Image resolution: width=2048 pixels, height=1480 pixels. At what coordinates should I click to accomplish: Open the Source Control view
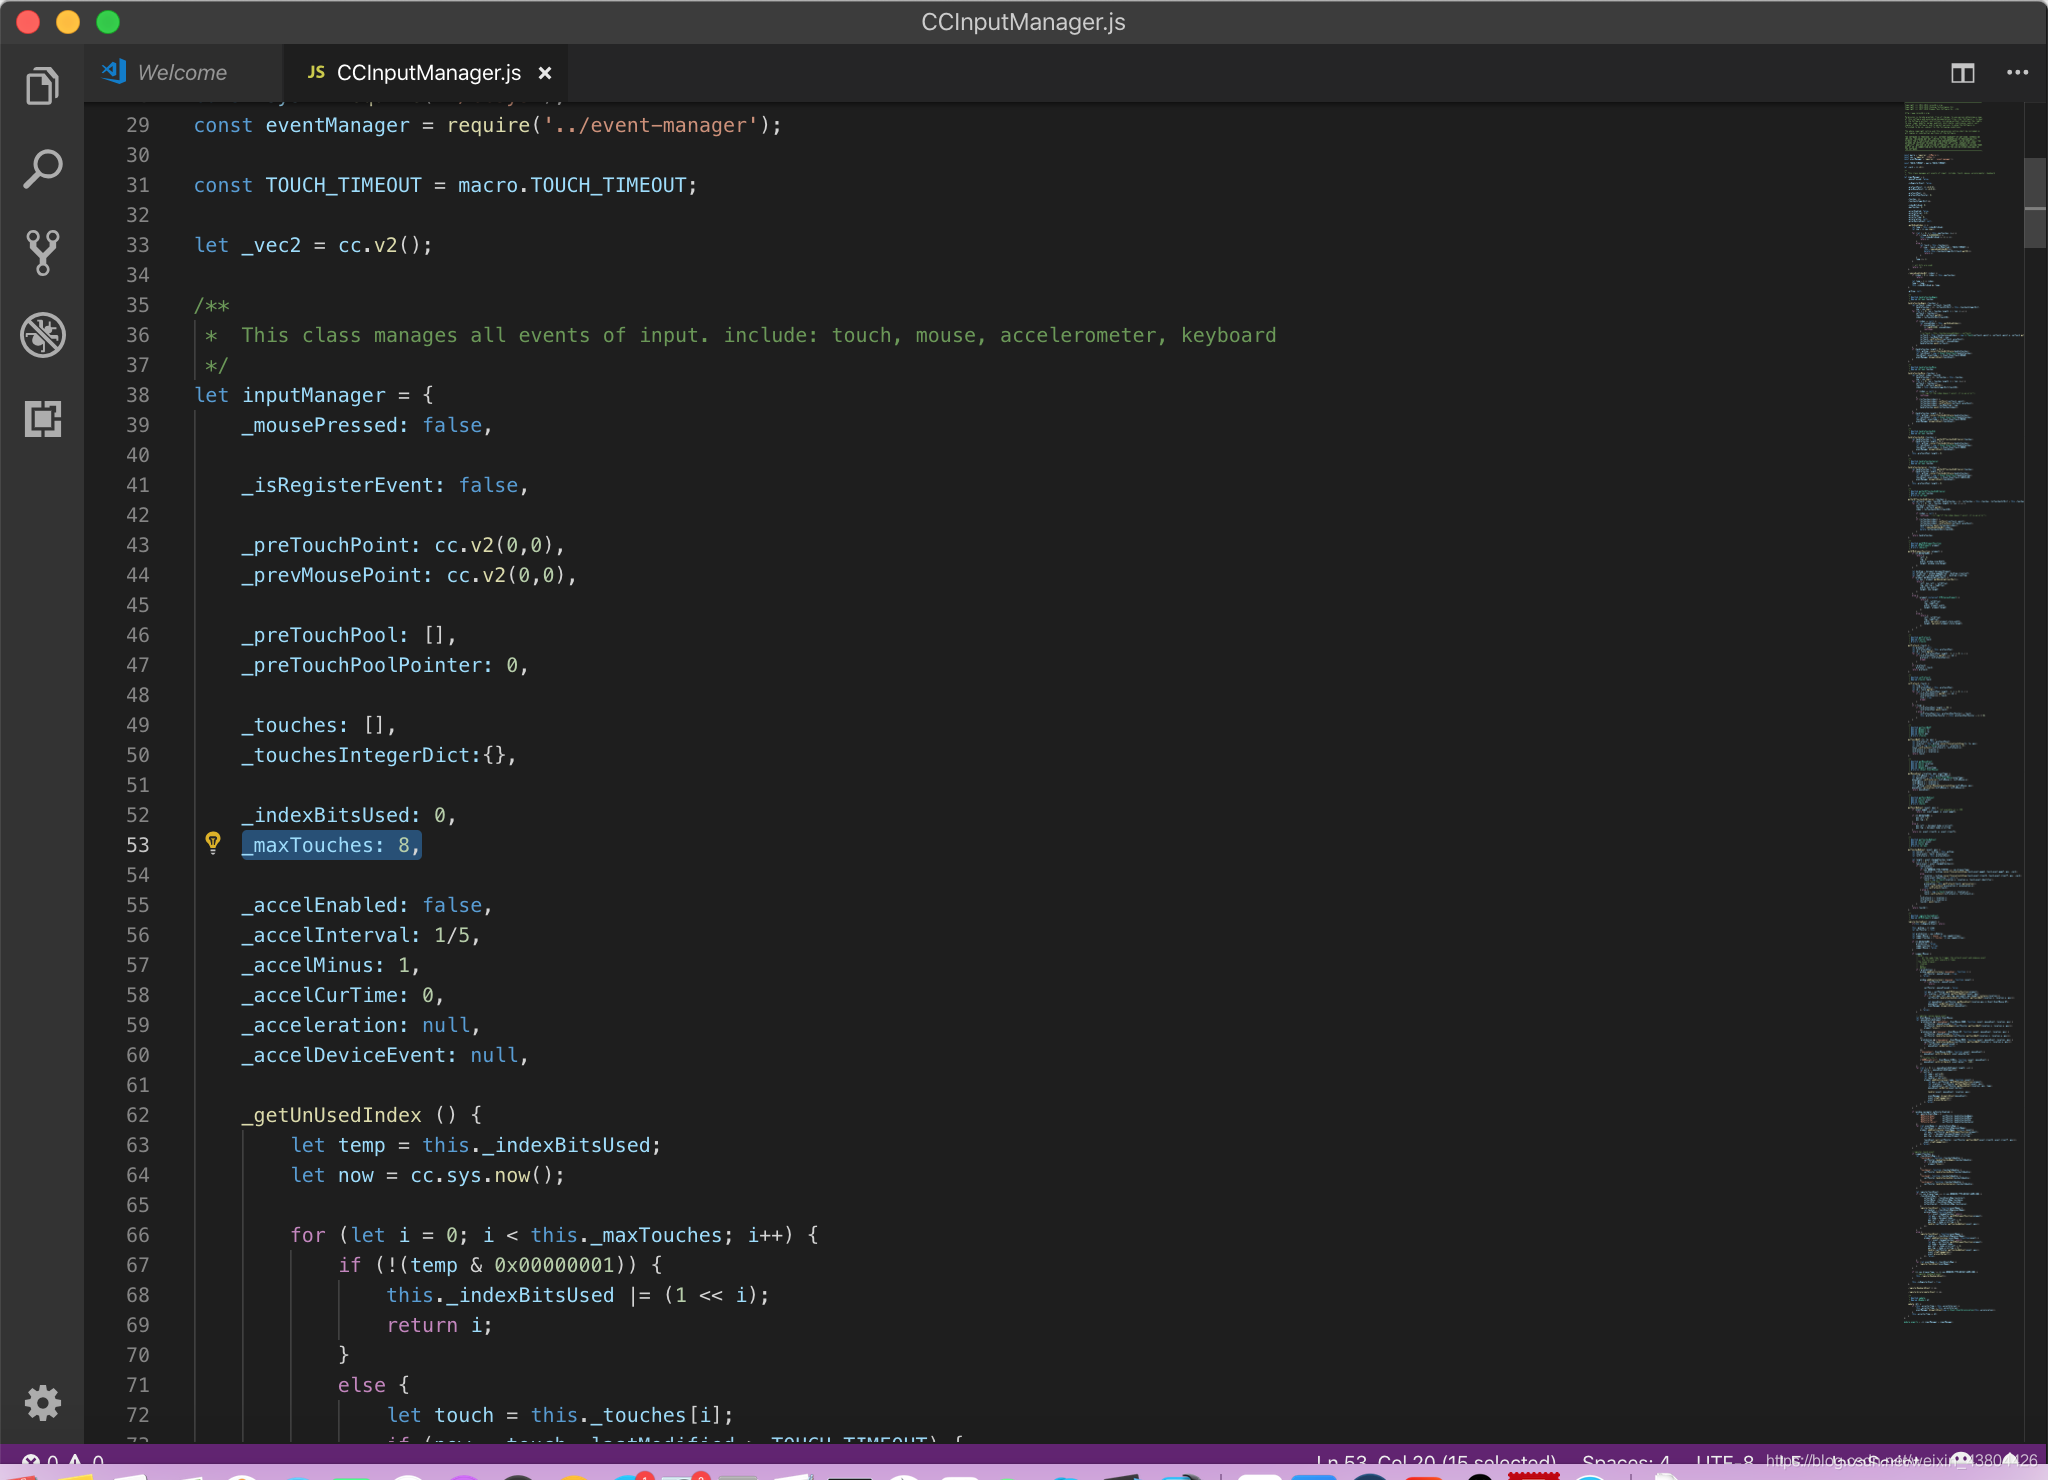pos(42,252)
